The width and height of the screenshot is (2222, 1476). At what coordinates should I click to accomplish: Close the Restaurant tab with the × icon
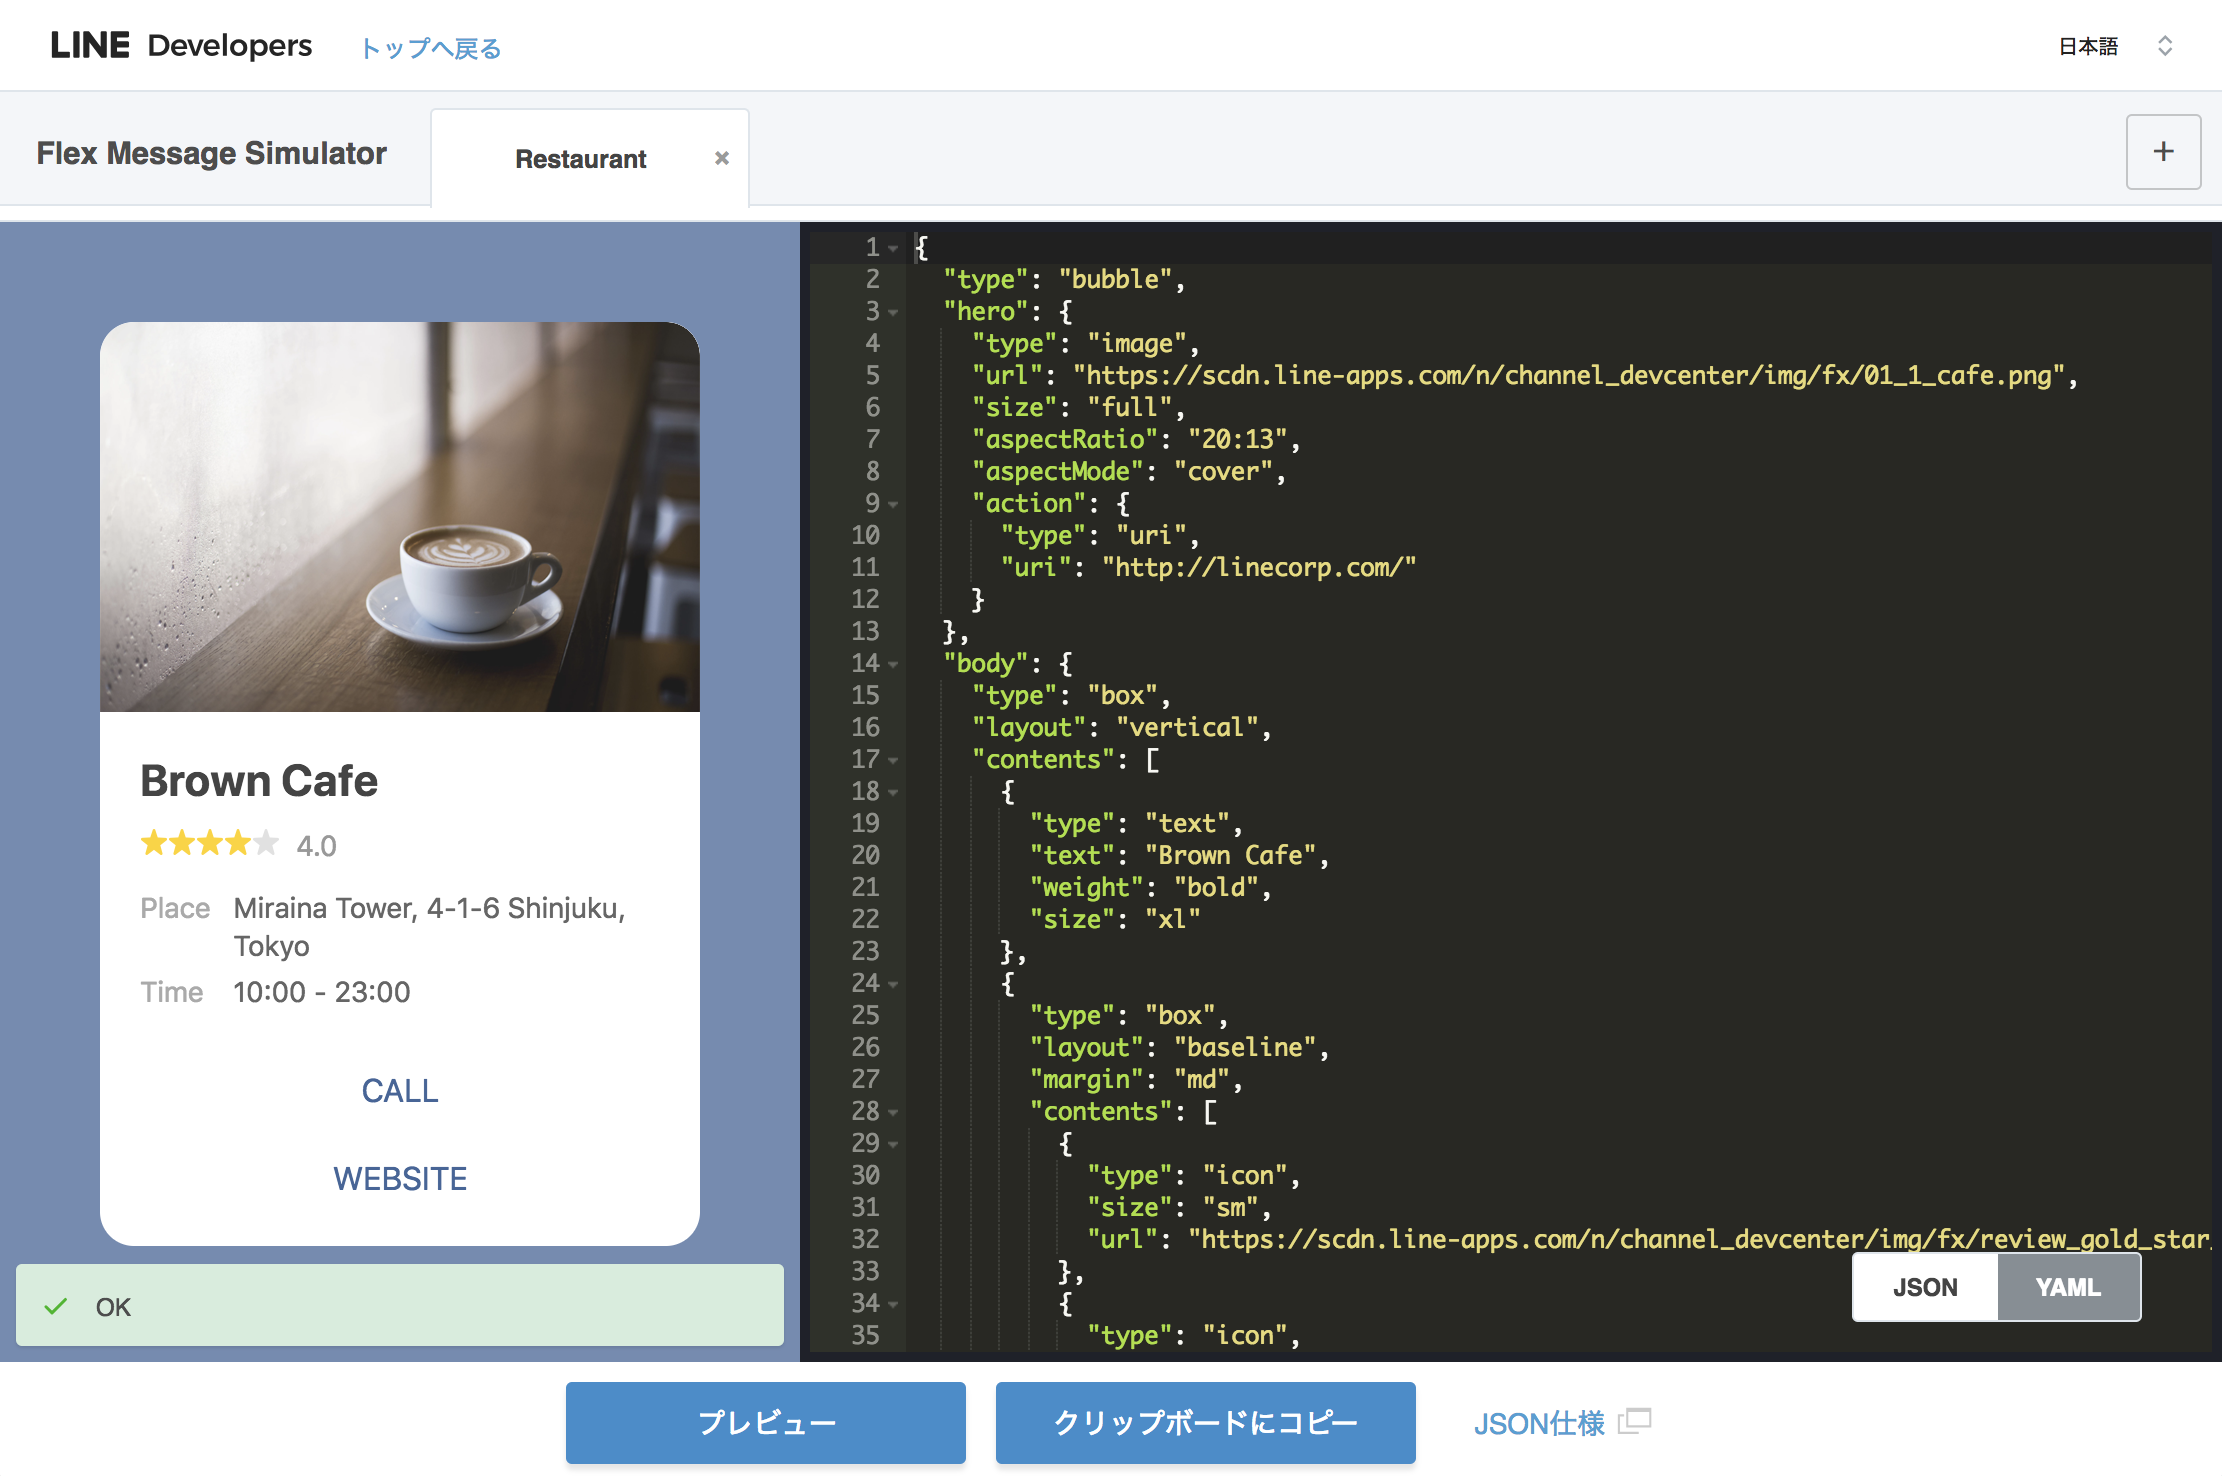tap(722, 157)
